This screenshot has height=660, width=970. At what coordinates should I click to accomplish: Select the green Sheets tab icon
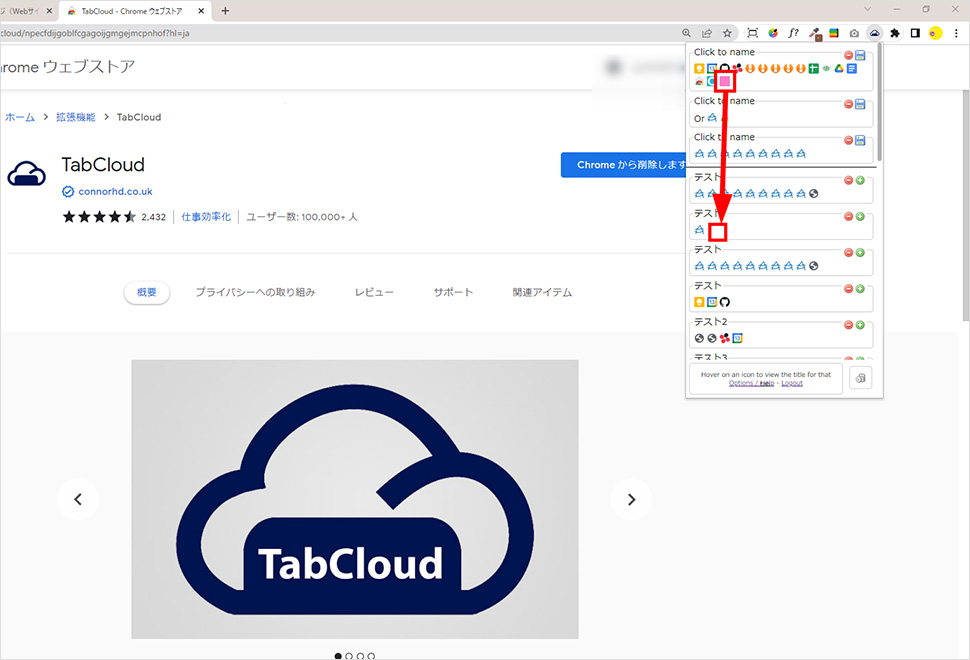tap(813, 68)
